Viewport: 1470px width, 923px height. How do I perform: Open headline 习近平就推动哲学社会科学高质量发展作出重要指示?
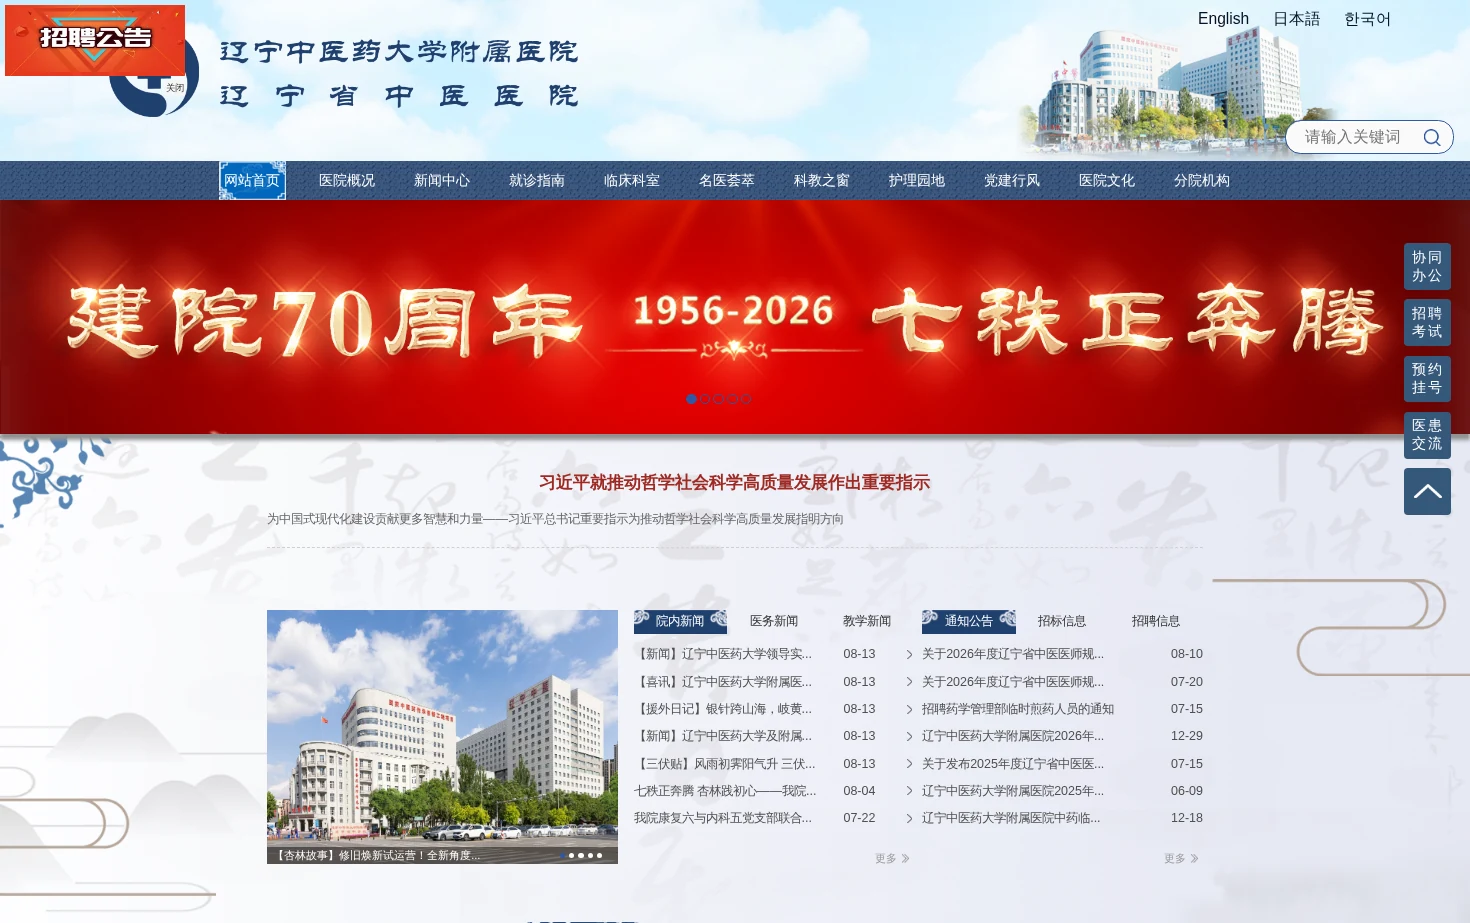pyautogui.click(x=734, y=483)
